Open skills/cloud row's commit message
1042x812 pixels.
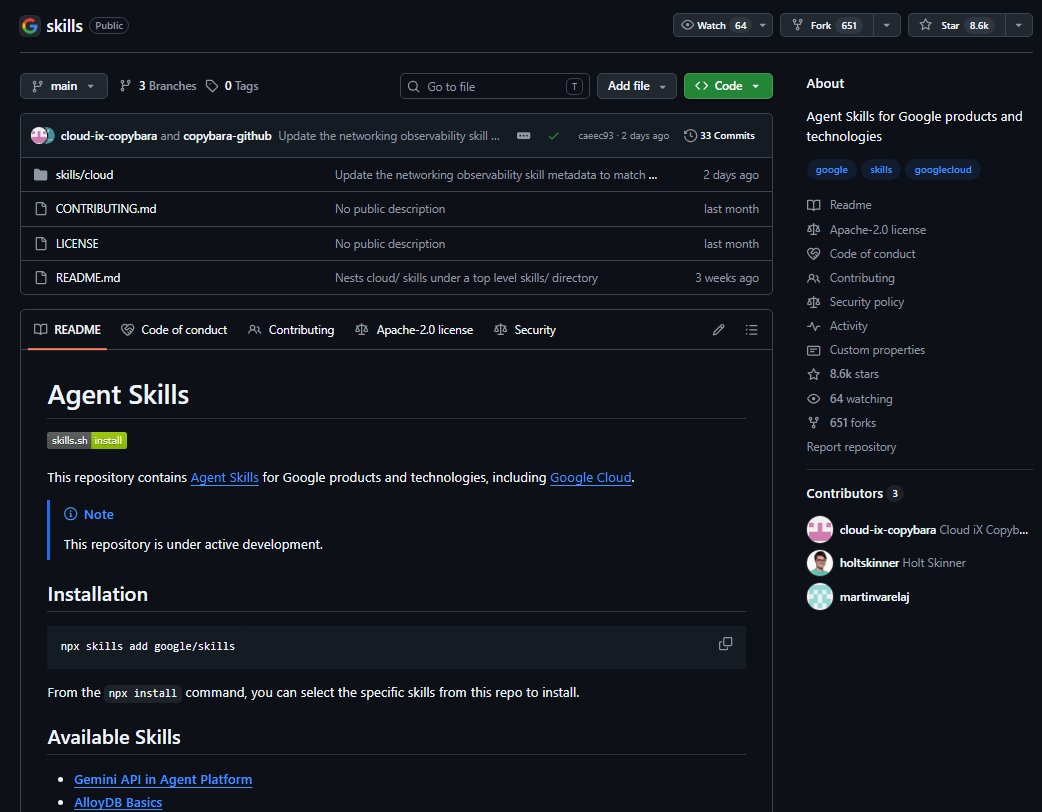click(x=496, y=175)
